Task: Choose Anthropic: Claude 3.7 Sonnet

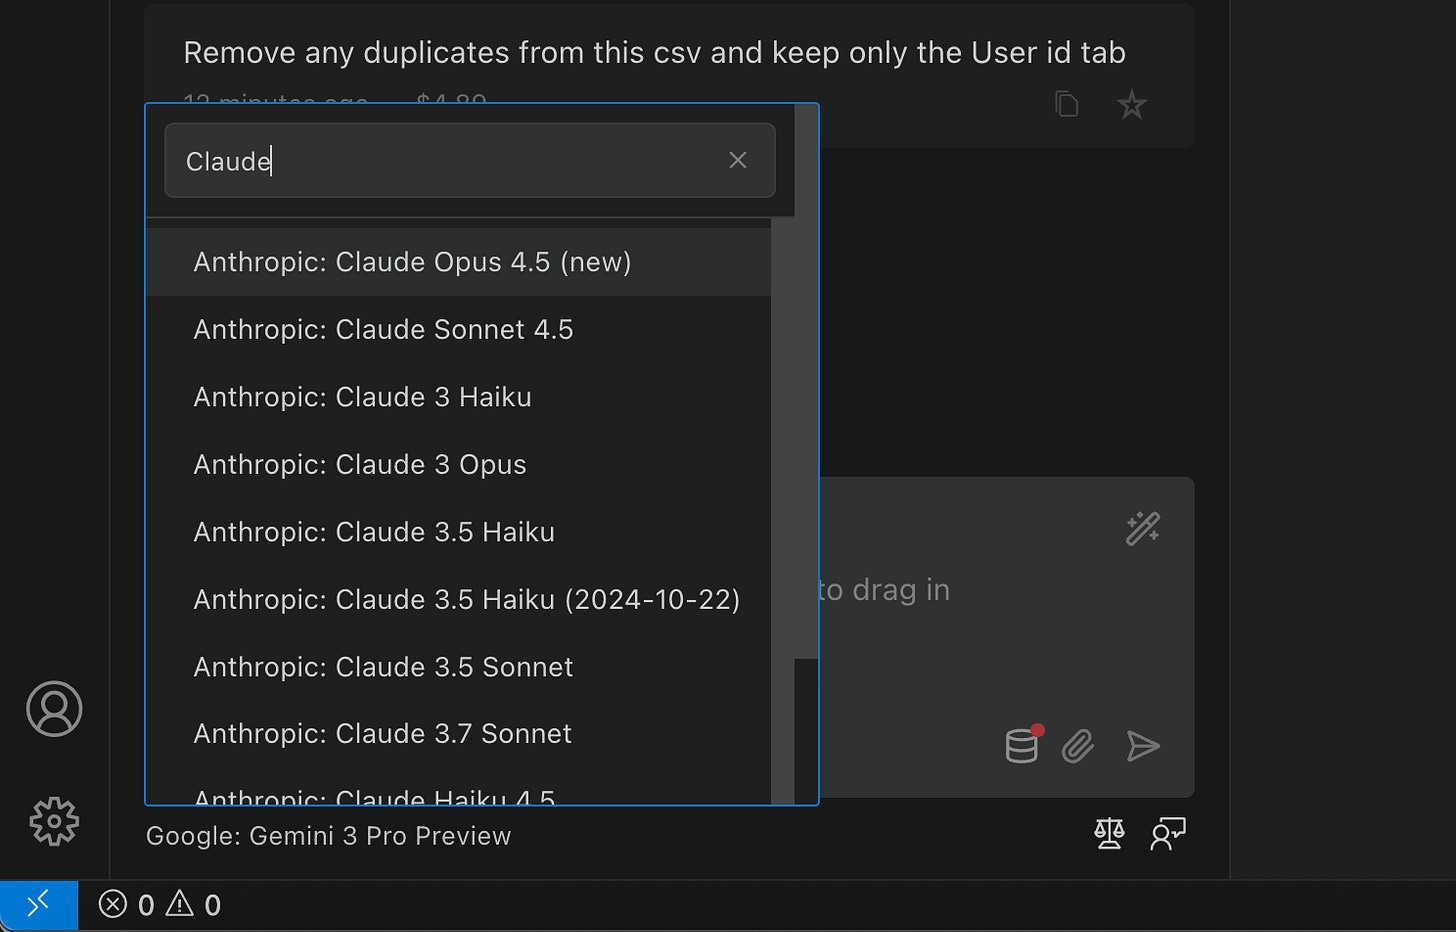Action: point(458,734)
